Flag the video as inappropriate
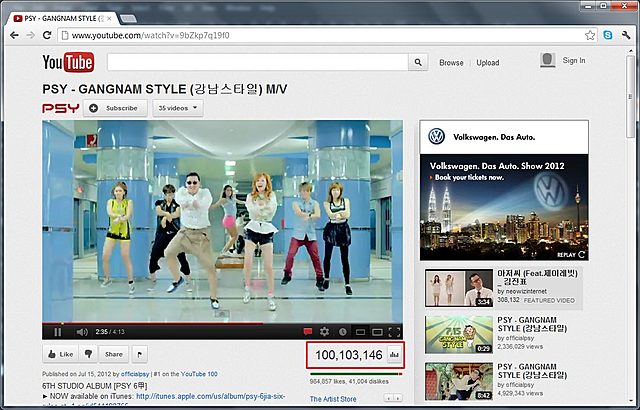The height and width of the screenshot is (410, 640). (140, 354)
